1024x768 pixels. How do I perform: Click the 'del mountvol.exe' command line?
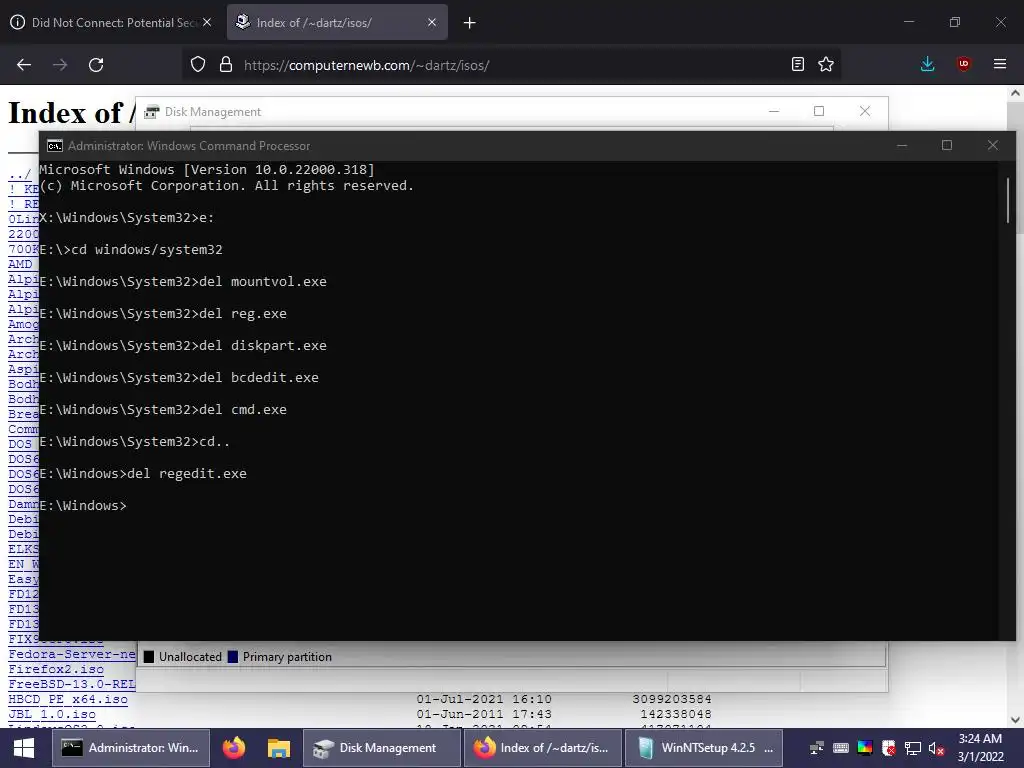click(x=183, y=281)
